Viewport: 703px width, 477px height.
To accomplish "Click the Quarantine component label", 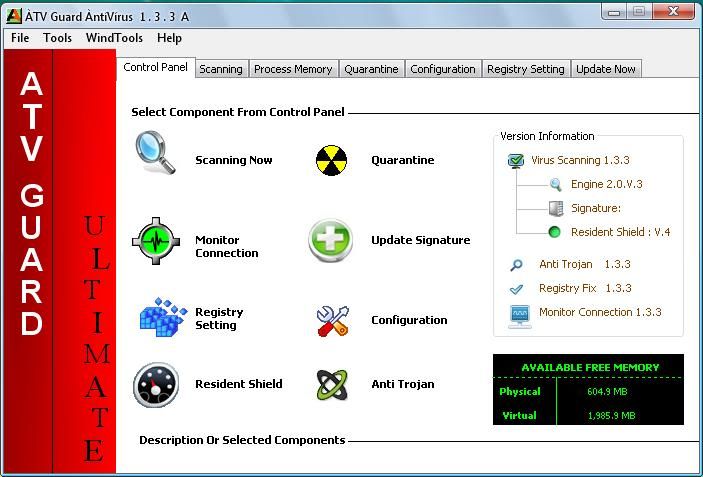I will (403, 160).
